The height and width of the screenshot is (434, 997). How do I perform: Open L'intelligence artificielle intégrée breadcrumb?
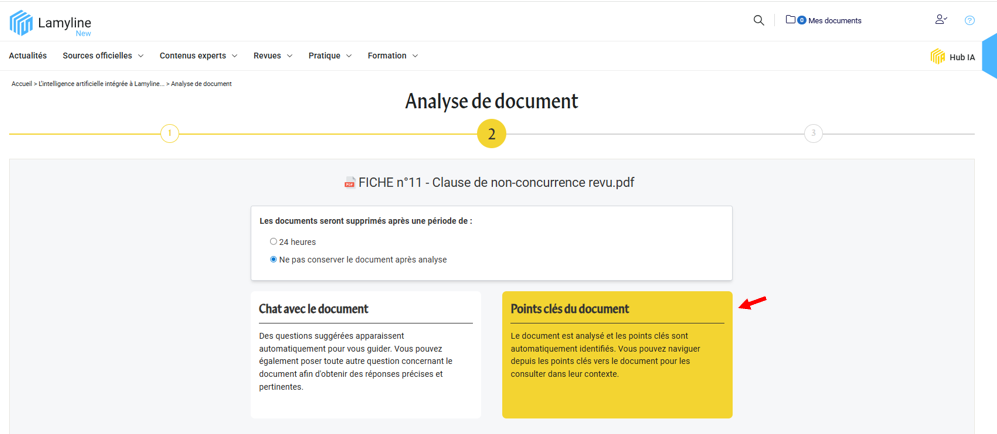pos(101,84)
